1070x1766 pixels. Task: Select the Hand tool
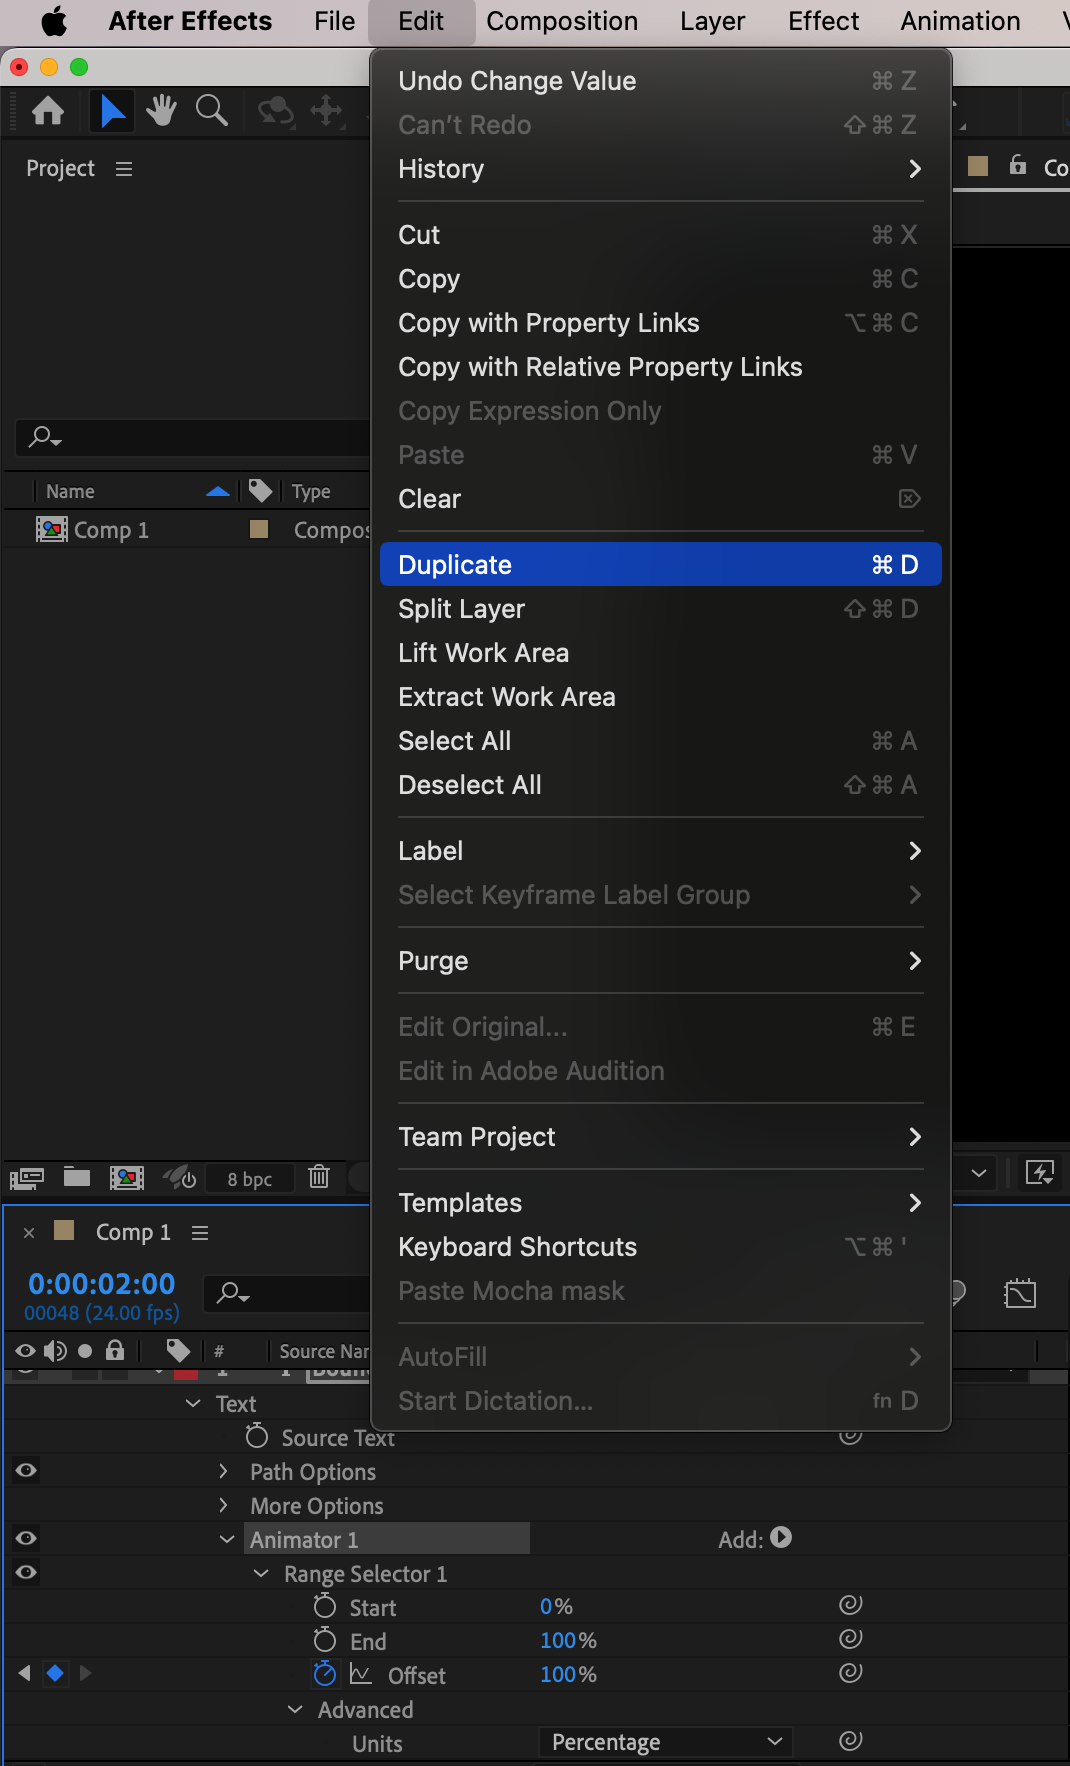click(x=161, y=110)
